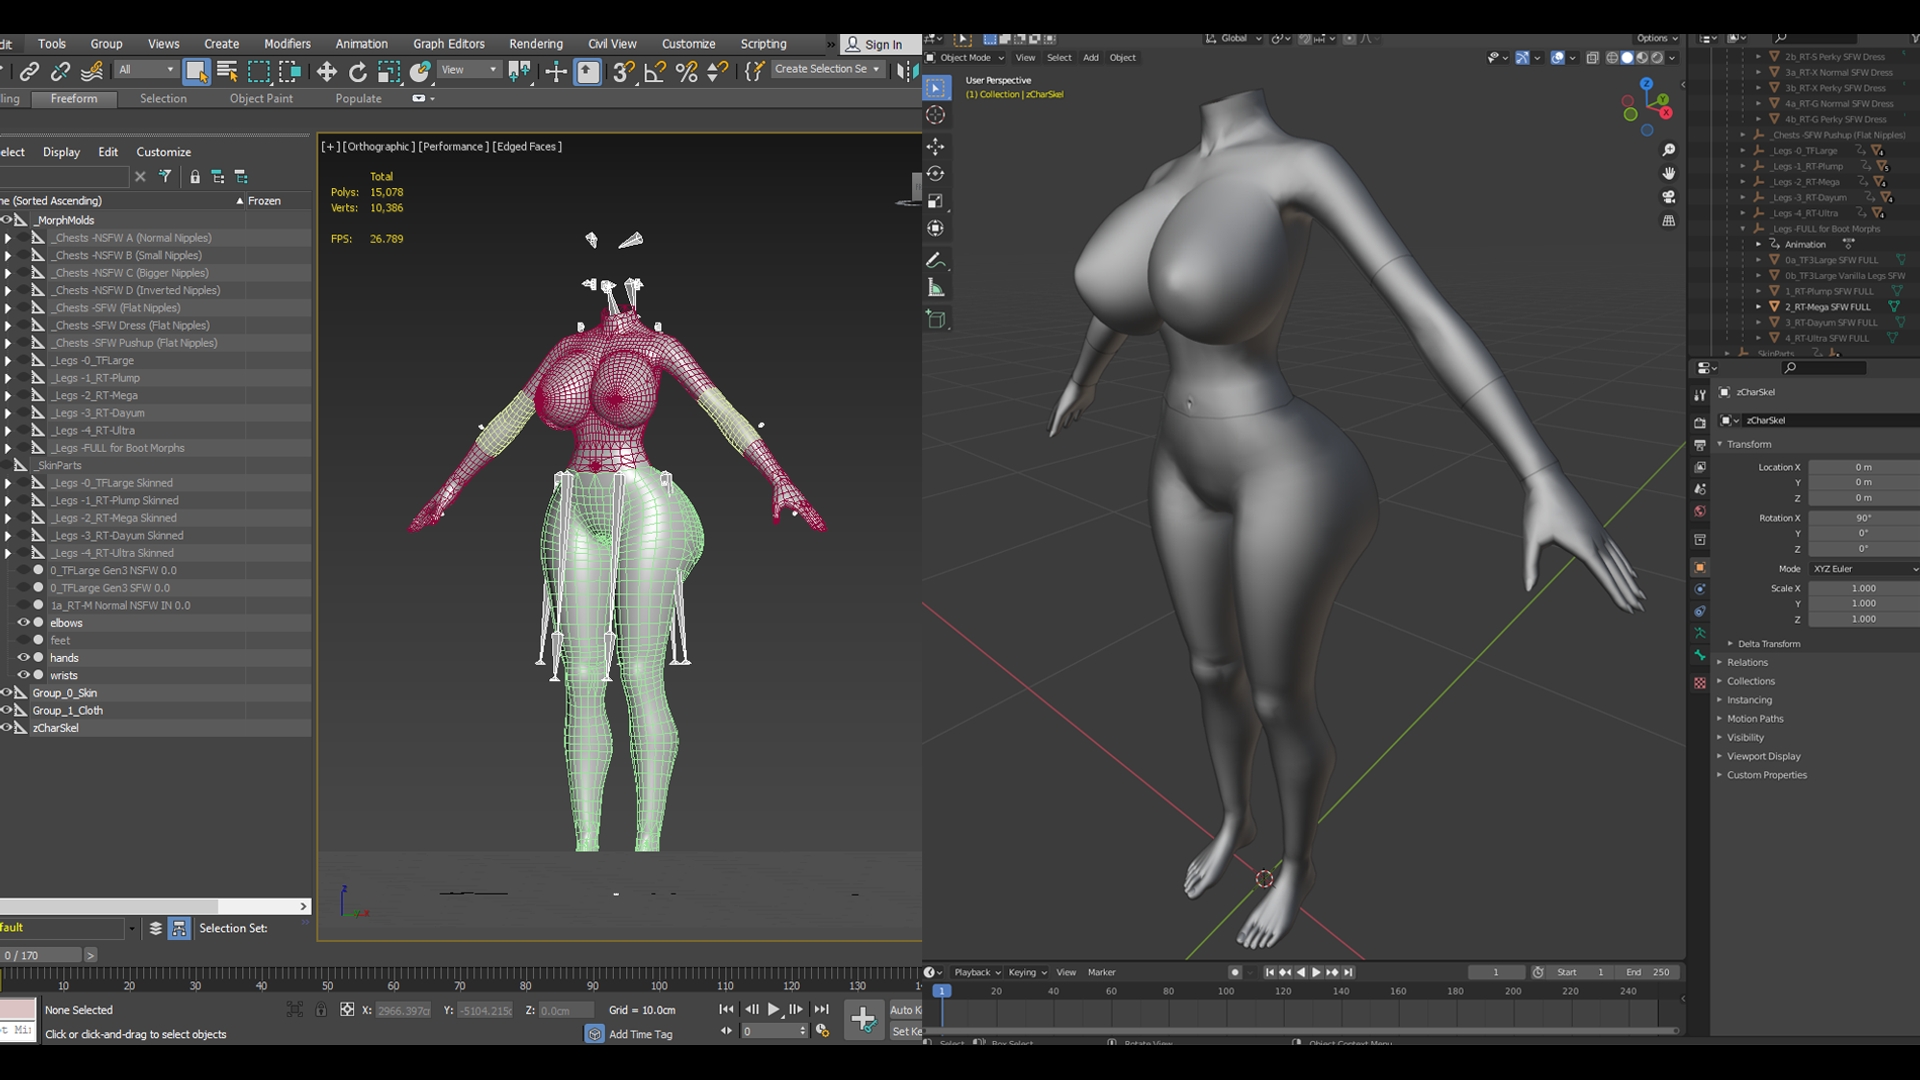Click the Select and Place icon
1920x1080 pixels.
tap(420, 71)
